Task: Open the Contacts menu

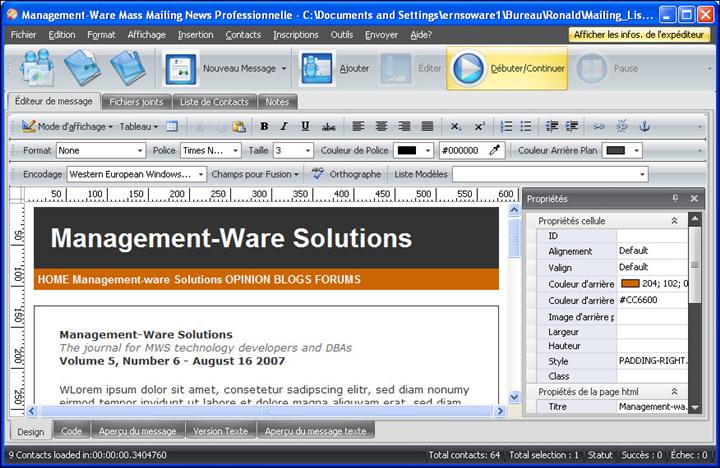Action: (243, 34)
